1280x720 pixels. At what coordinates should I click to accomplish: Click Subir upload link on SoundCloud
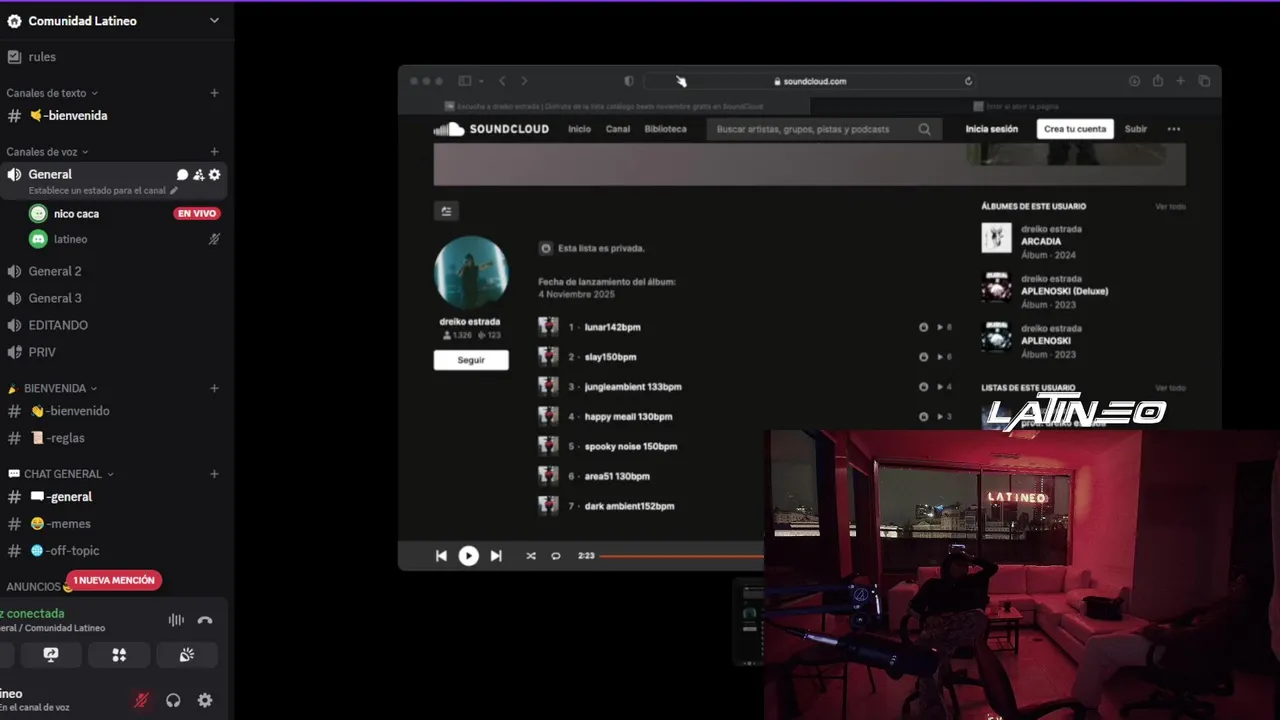point(1136,129)
